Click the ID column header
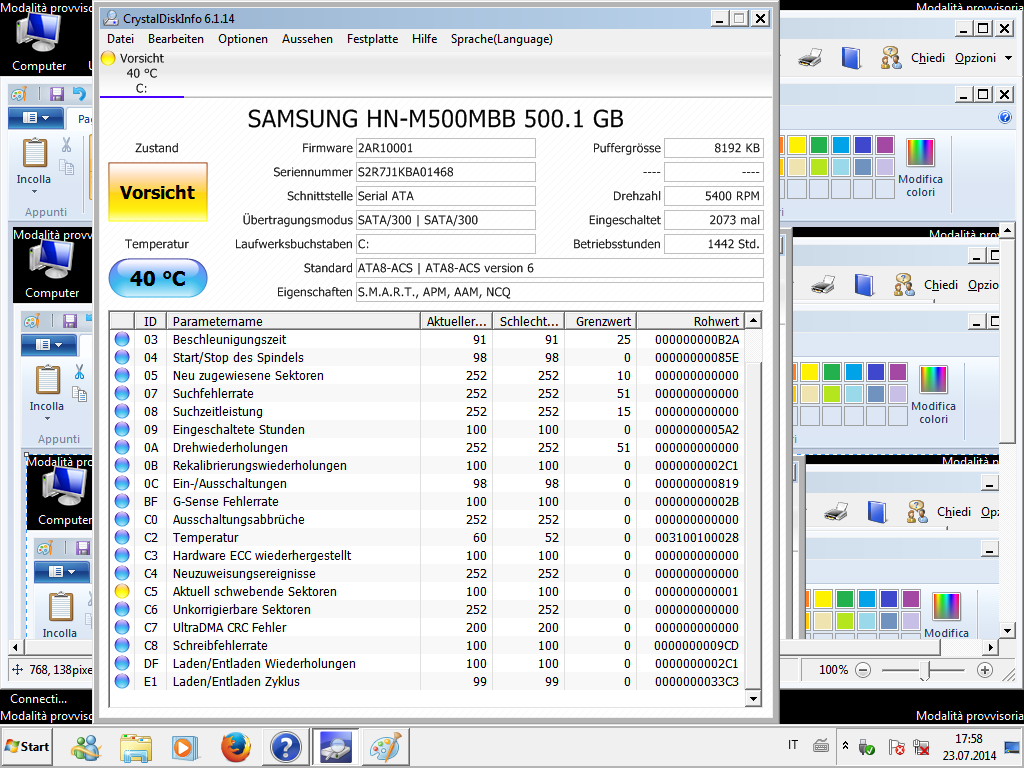This screenshot has height=768, width=1024. tap(150, 321)
